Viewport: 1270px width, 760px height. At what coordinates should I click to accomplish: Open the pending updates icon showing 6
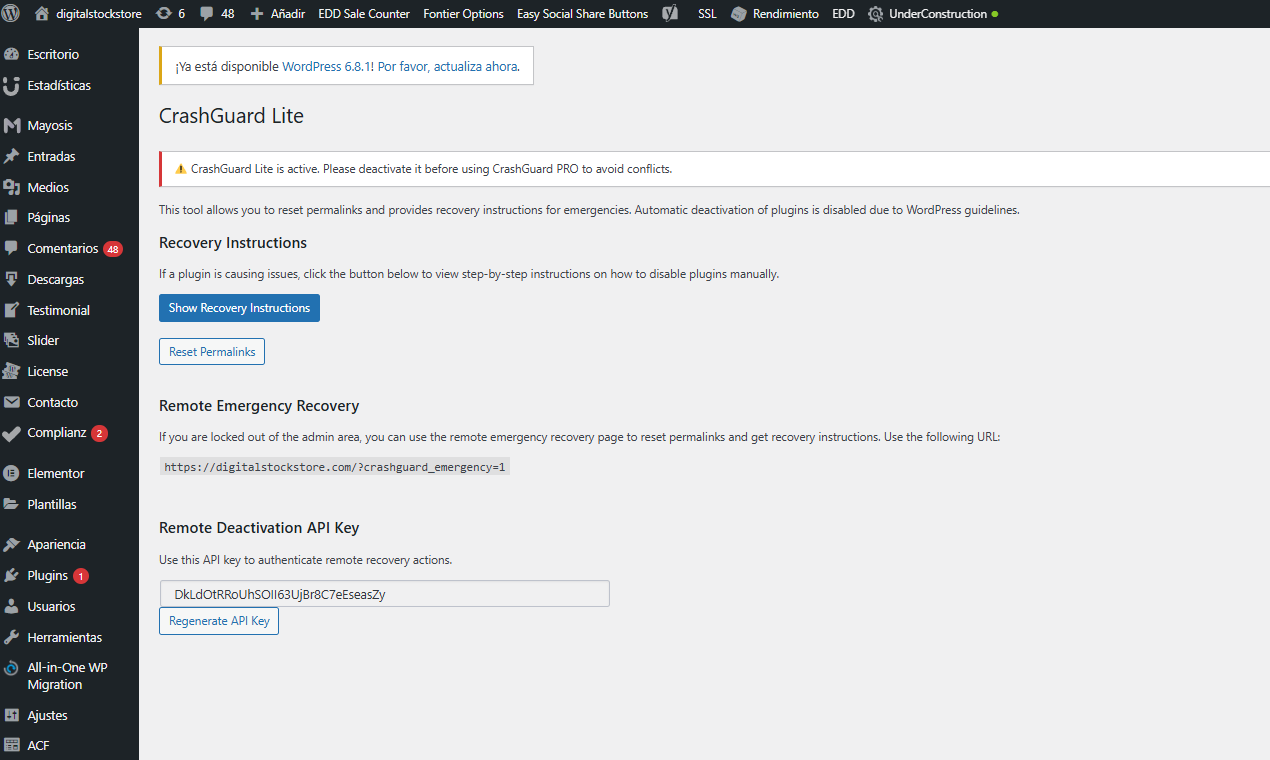click(171, 14)
